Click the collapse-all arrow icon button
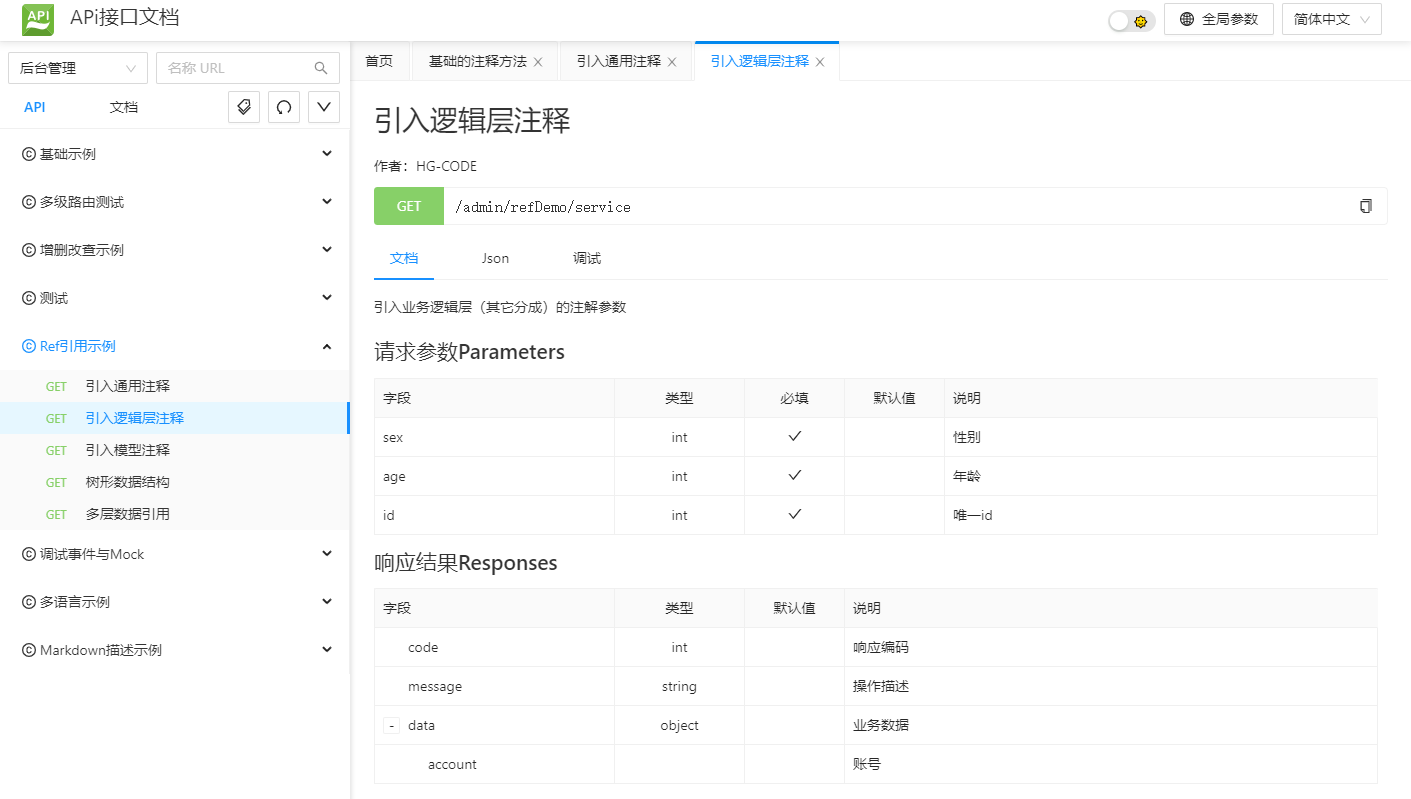1411x799 pixels. pyautogui.click(x=324, y=107)
